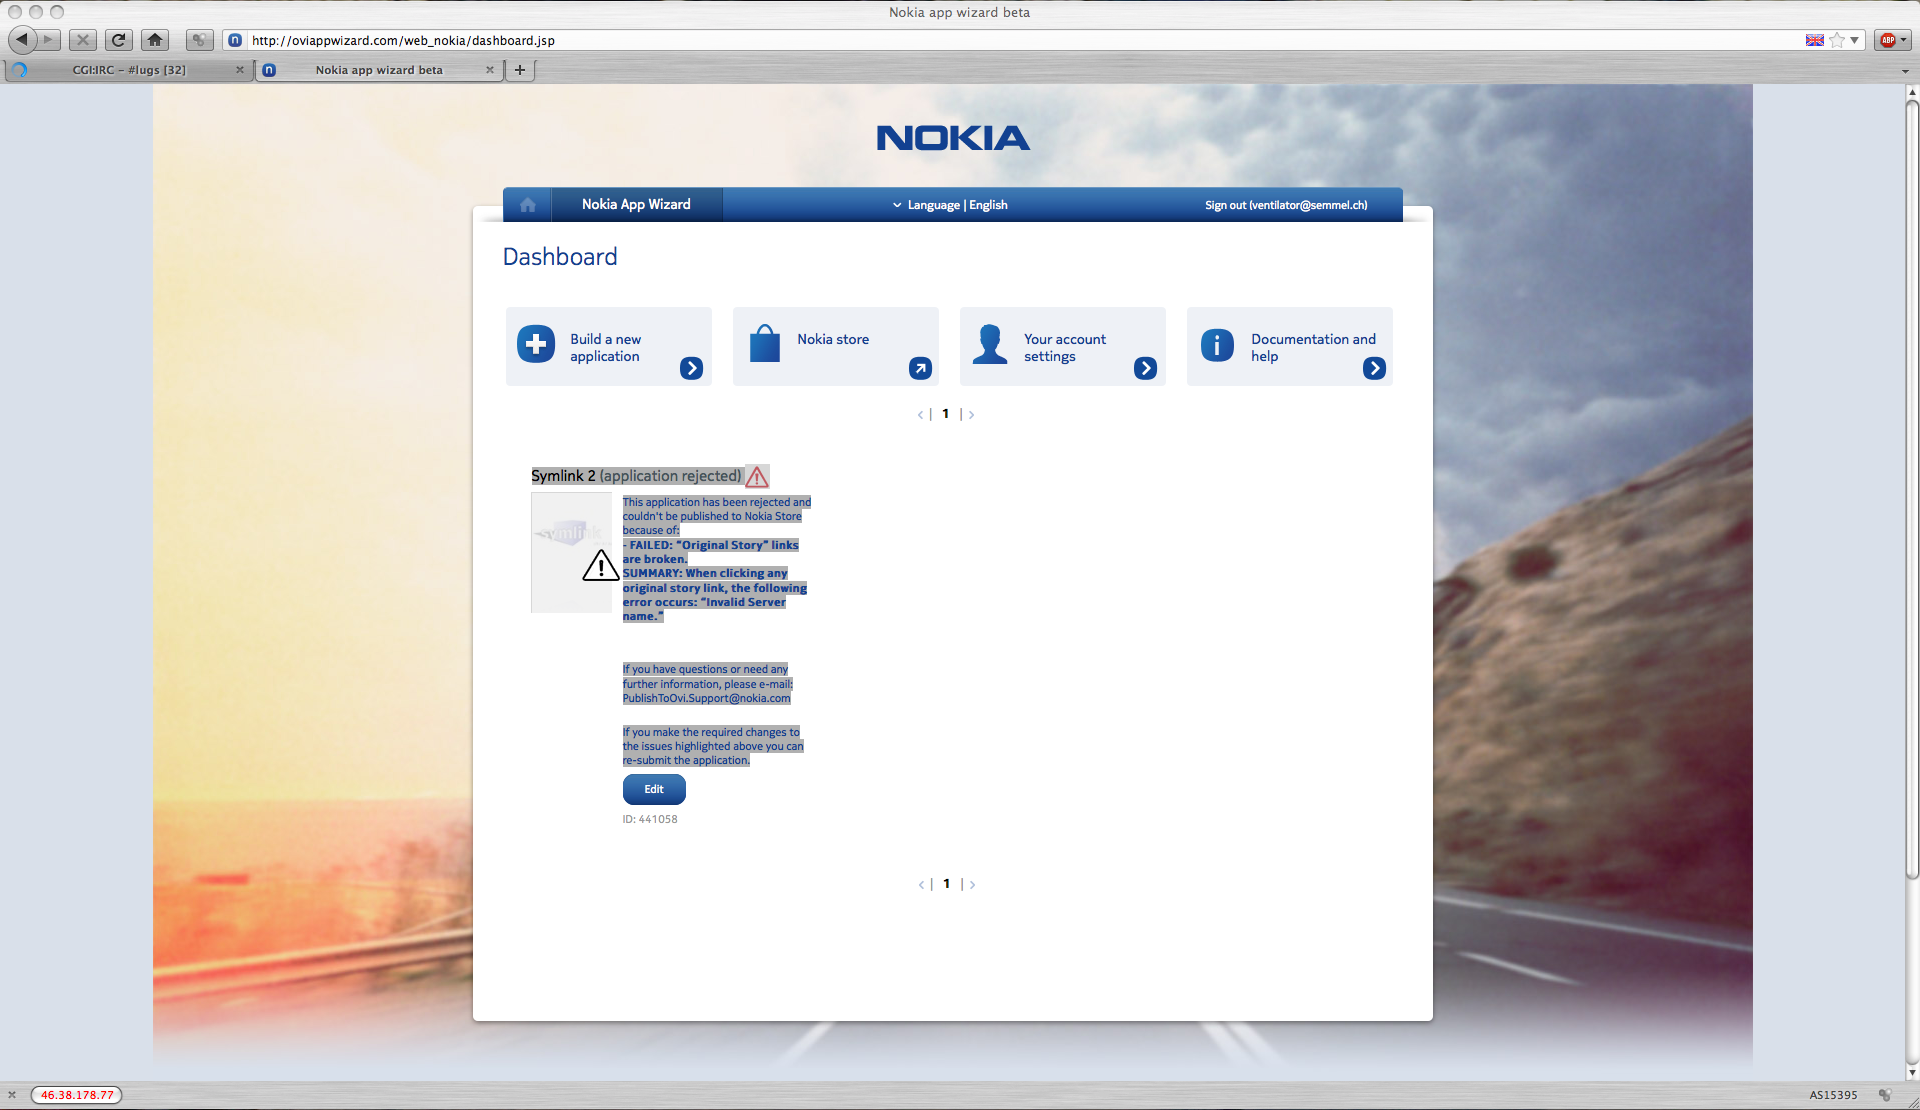Screen dimensions: 1920x1110
Task: Click the Symlink 2 application thumbnail
Action: [571, 552]
